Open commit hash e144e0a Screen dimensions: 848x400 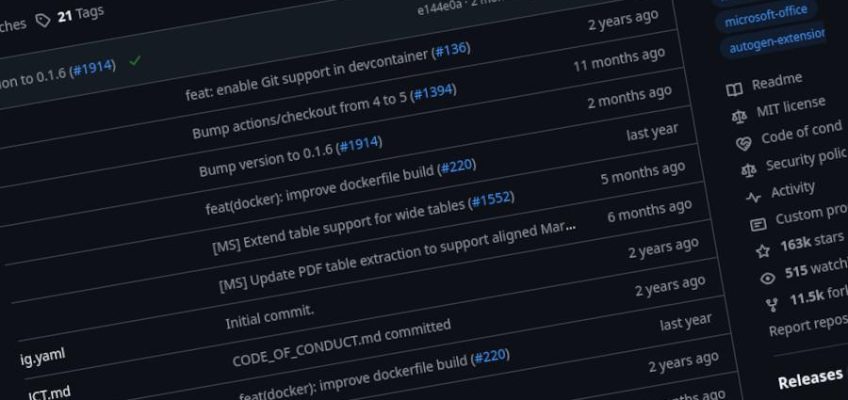click(439, 8)
